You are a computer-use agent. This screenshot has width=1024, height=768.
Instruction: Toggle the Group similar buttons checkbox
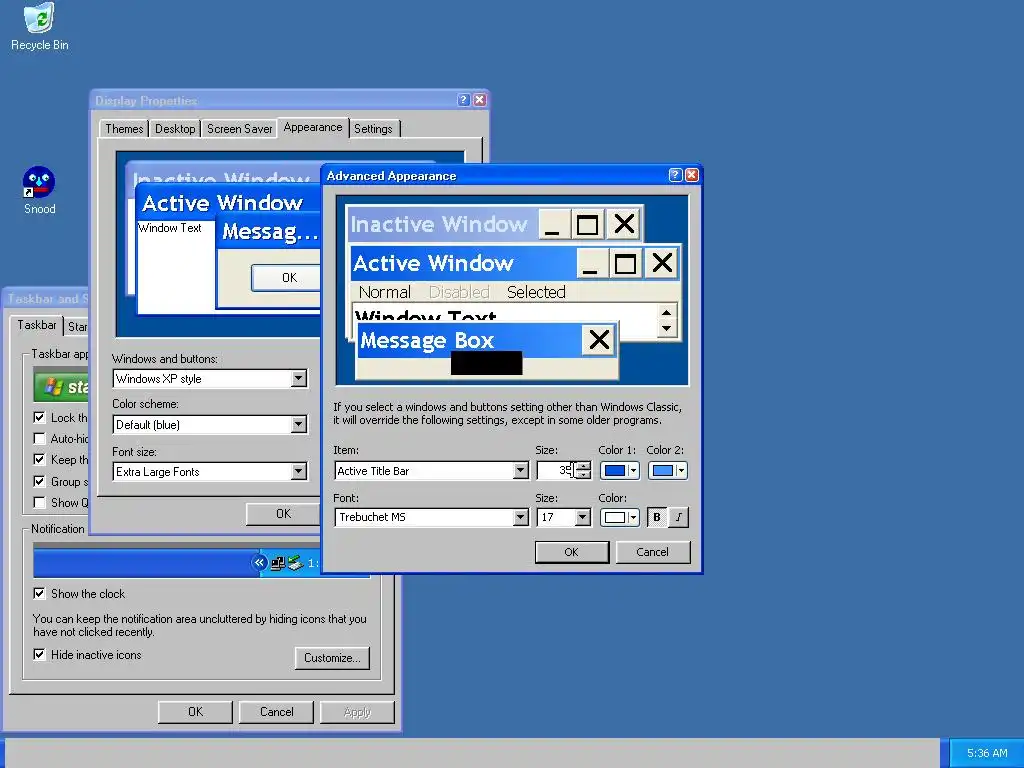40,481
